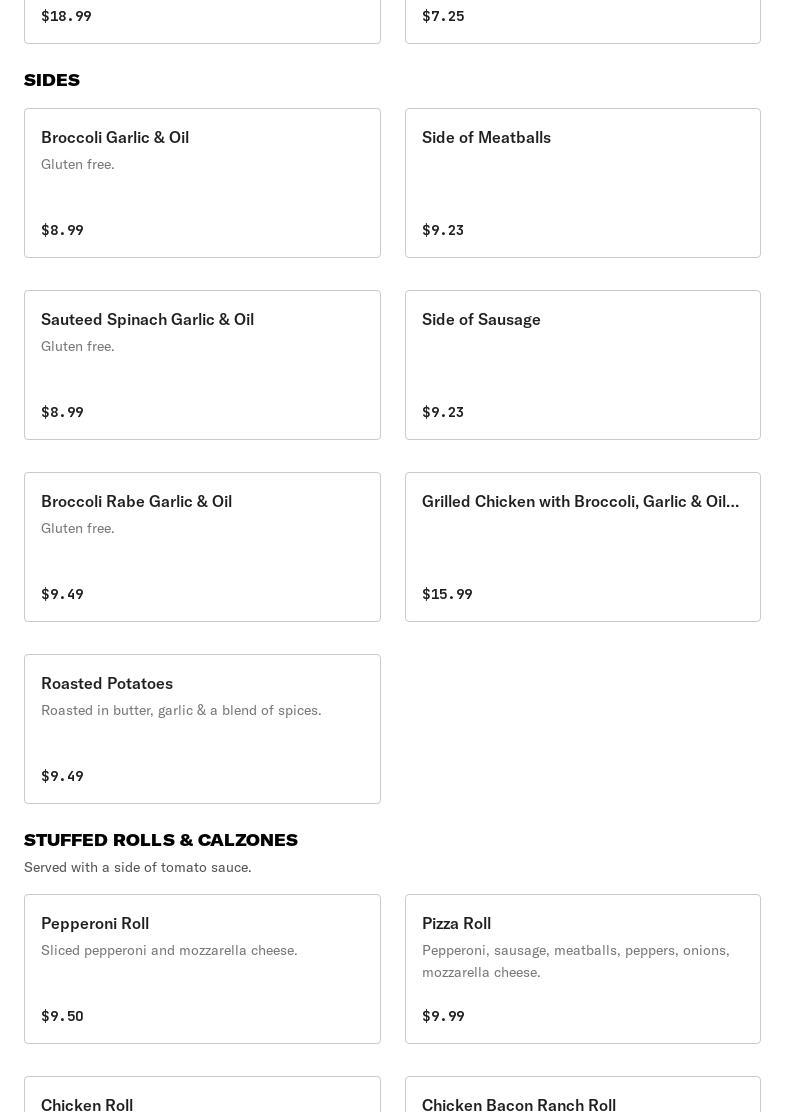Click the Roasted Potatoes description text

pos(181,710)
